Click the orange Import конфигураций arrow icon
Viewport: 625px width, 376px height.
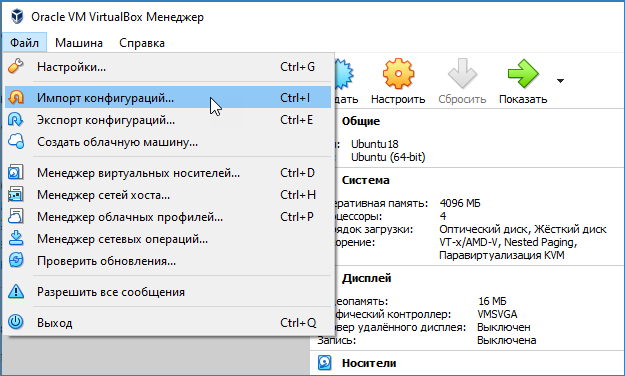click(x=16, y=97)
